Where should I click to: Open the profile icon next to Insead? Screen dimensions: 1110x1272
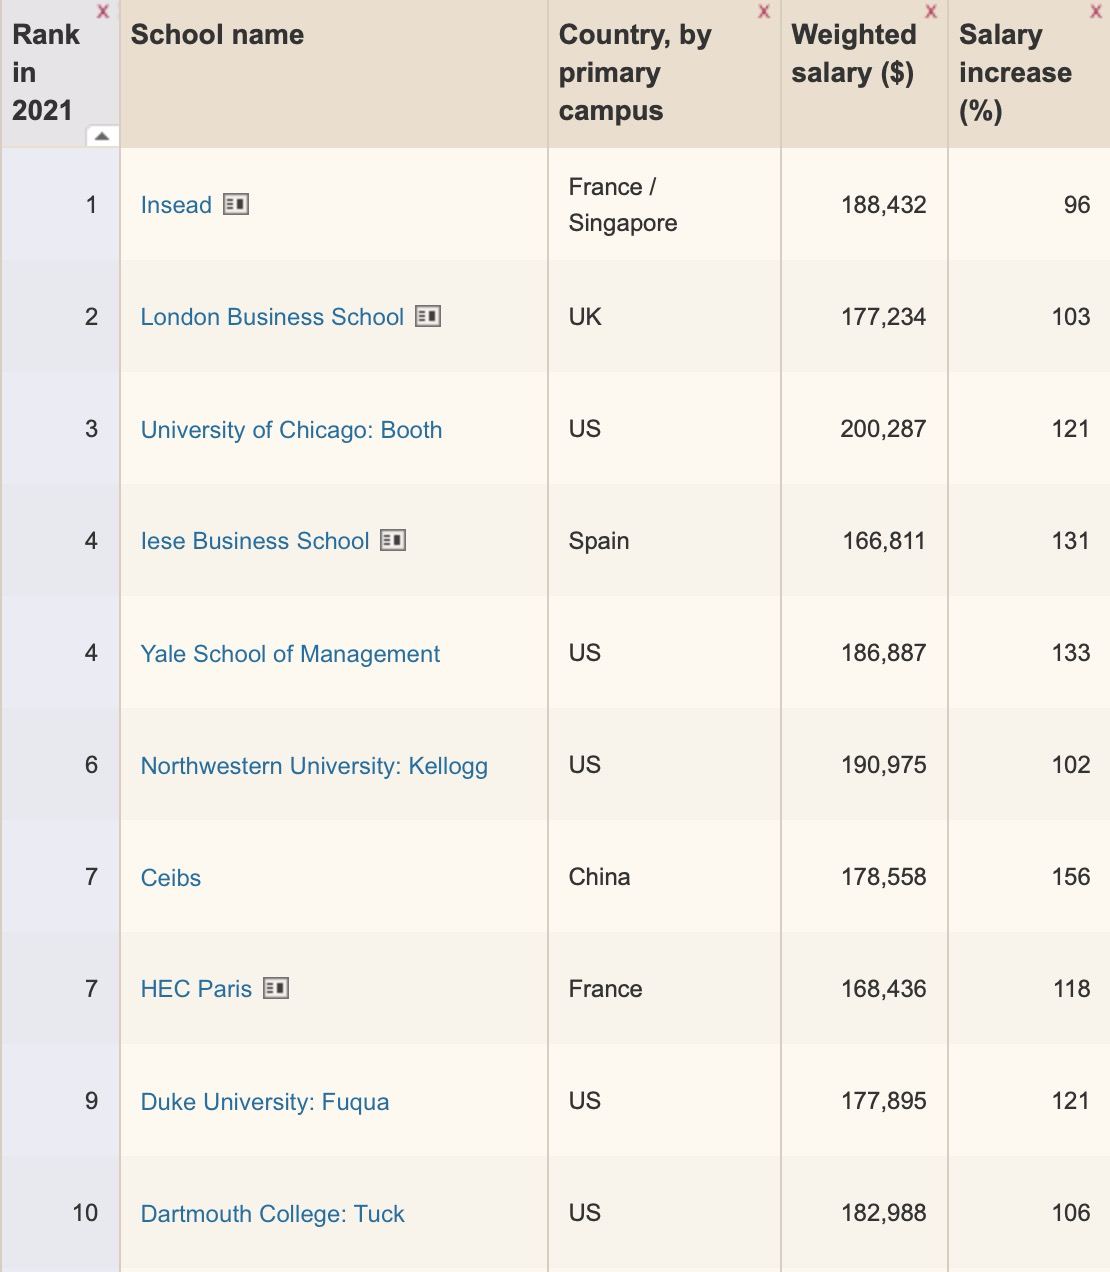[236, 204]
